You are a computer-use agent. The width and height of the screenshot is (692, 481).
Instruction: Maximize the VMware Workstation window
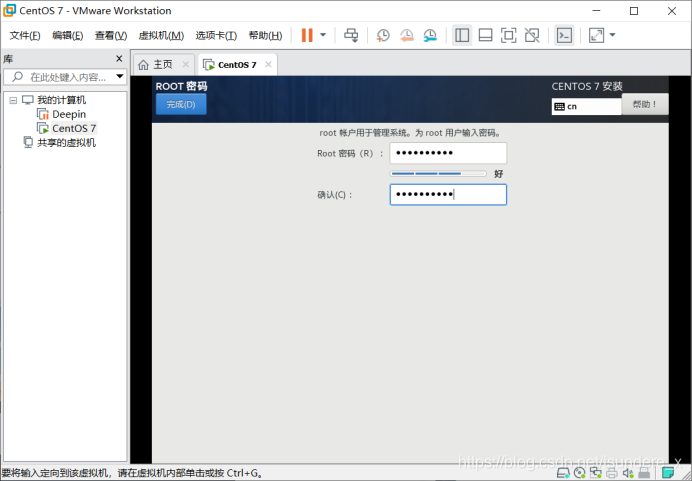634,11
